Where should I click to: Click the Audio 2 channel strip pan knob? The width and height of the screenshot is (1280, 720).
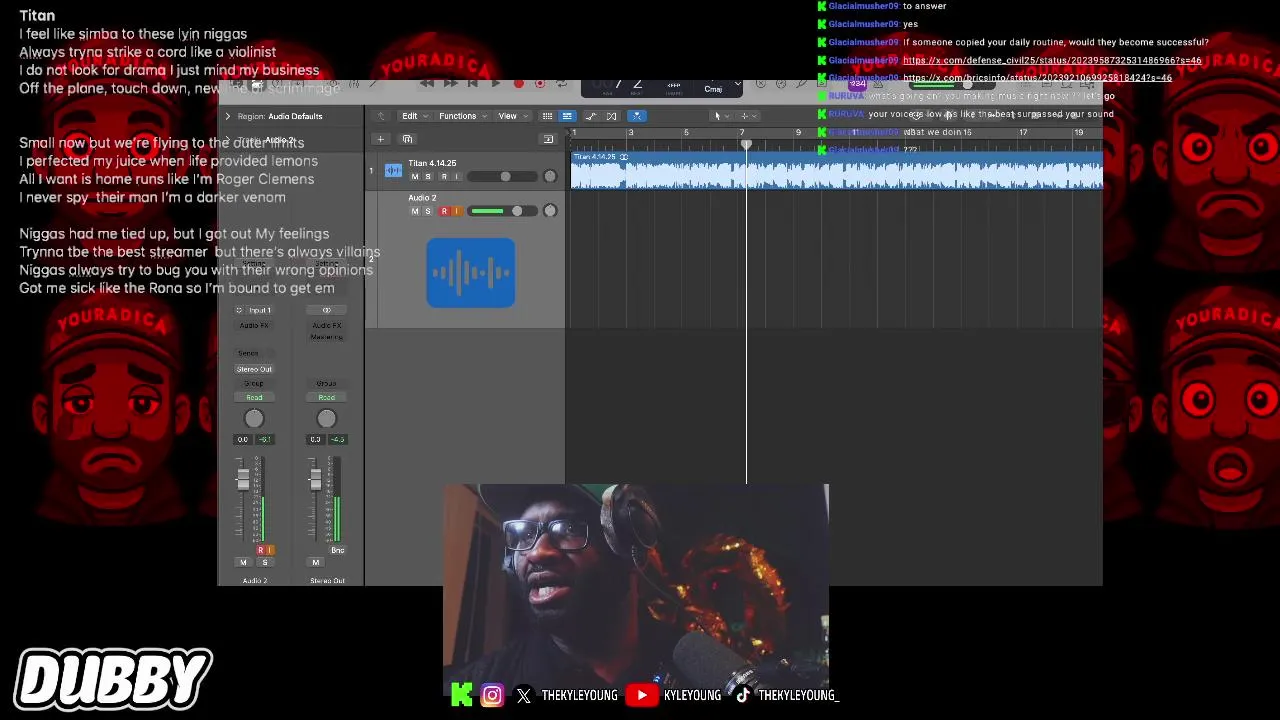coord(254,418)
